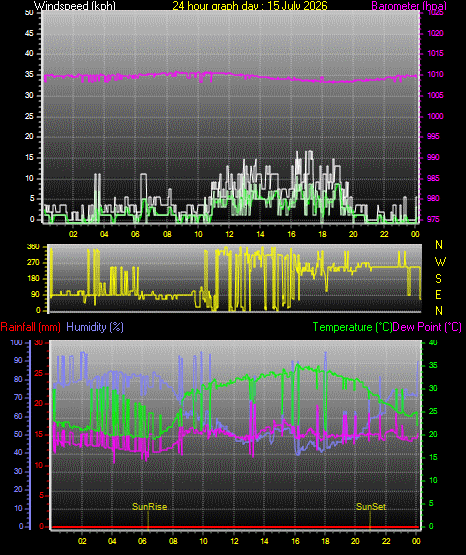Image resolution: width=466 pixels, height=555 pixels.
Task: Click the green temperature axis value "30"
Action: coord(433,388)
